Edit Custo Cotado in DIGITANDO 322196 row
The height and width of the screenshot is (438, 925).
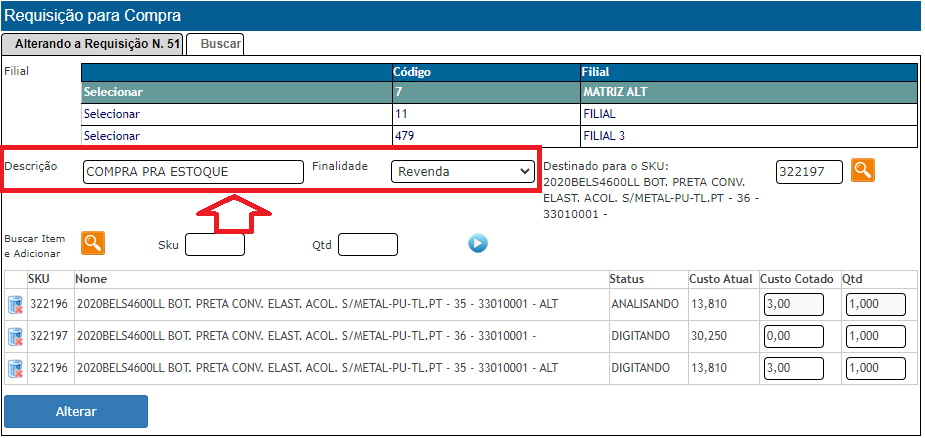(794, 368)
